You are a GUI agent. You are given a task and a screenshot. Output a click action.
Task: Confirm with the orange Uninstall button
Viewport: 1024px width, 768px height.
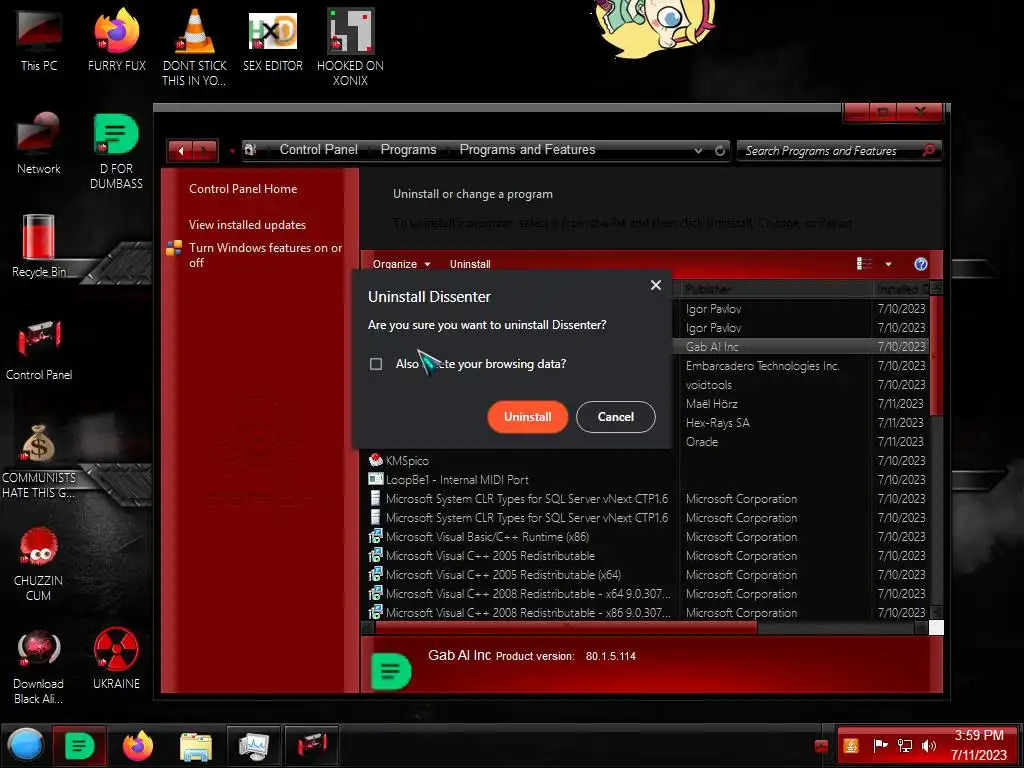coord(528,417)
